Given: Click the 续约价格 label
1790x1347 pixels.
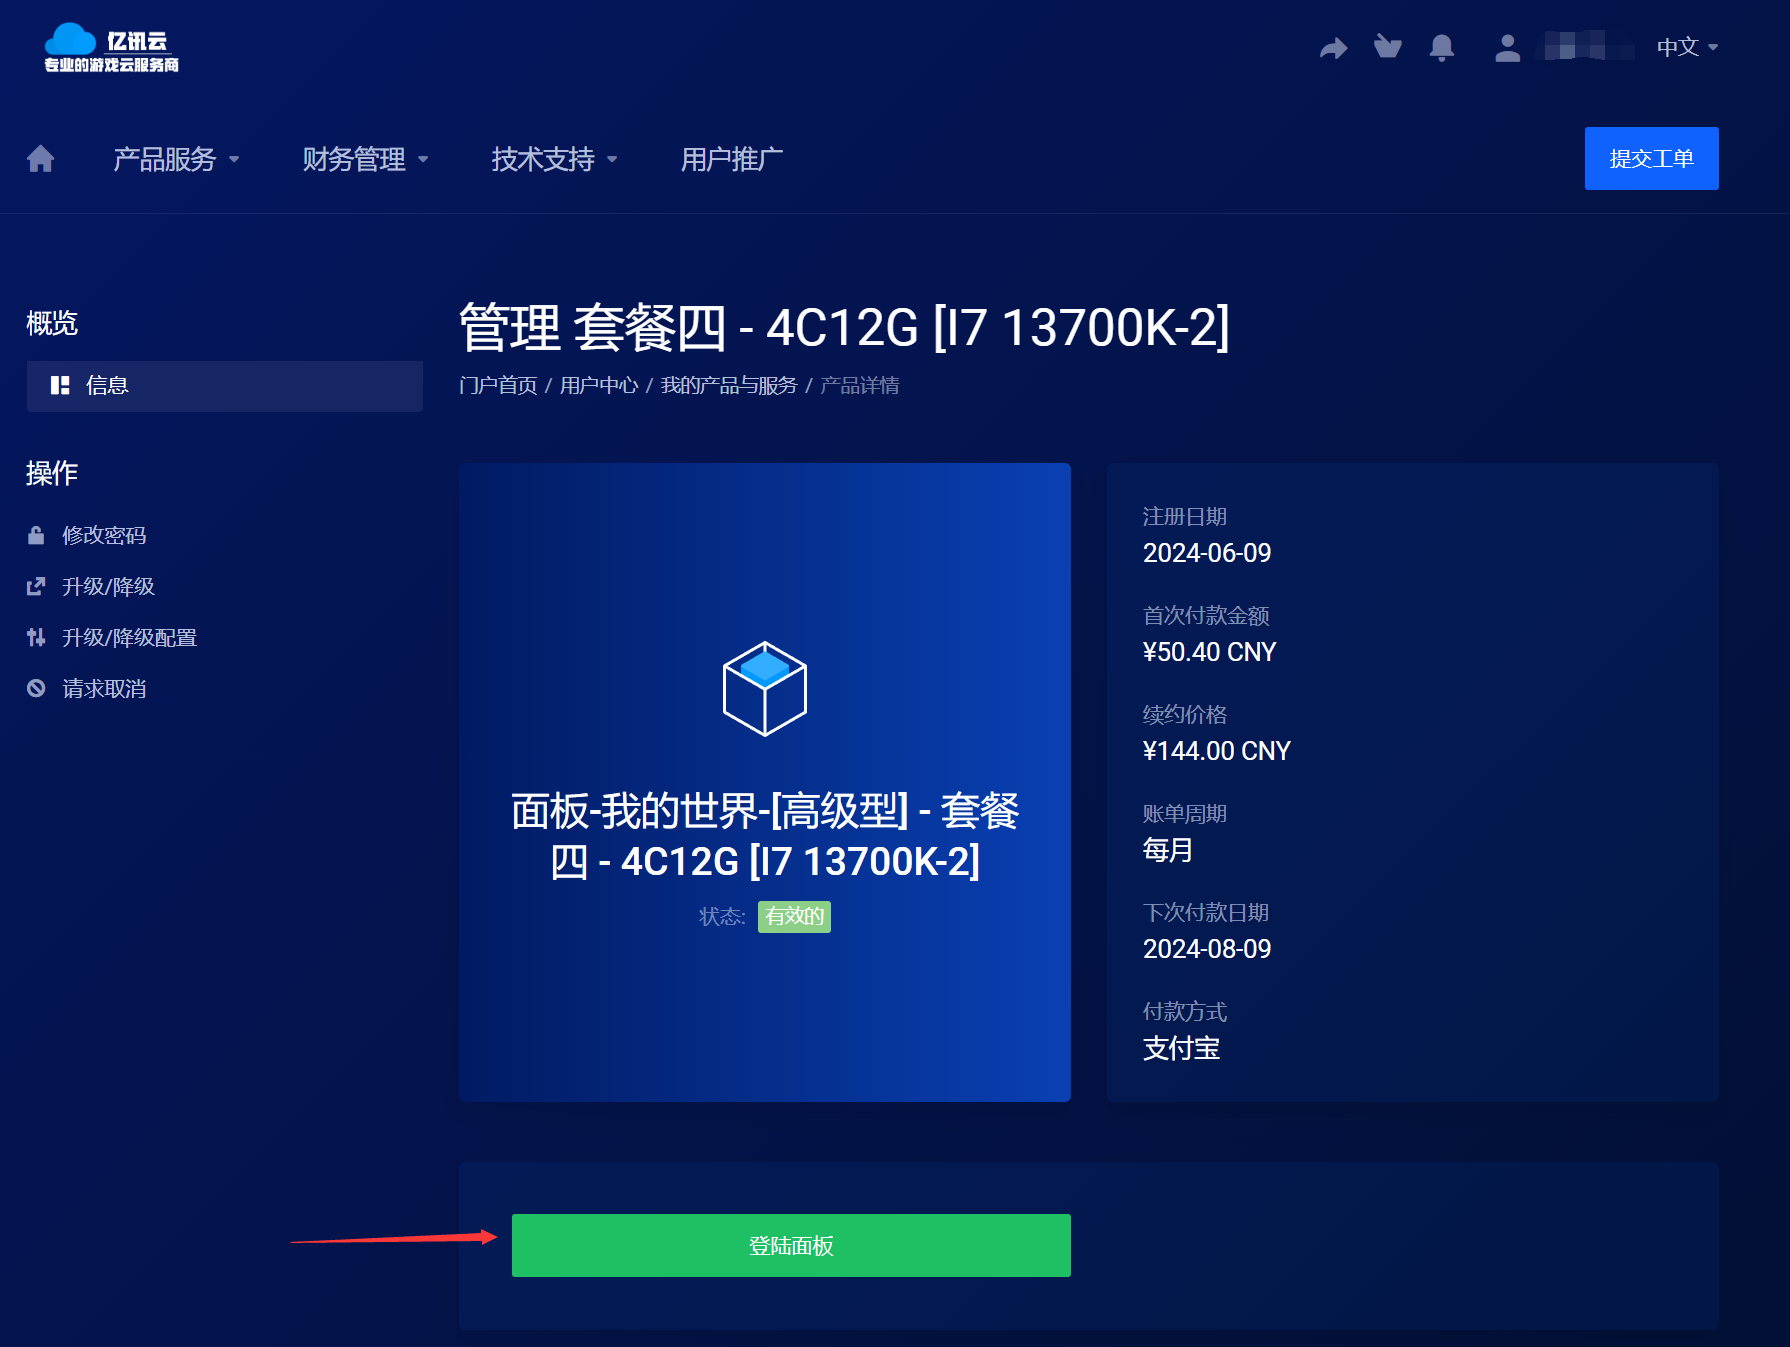Looking at the screenshot, I should click(1185, 714).
